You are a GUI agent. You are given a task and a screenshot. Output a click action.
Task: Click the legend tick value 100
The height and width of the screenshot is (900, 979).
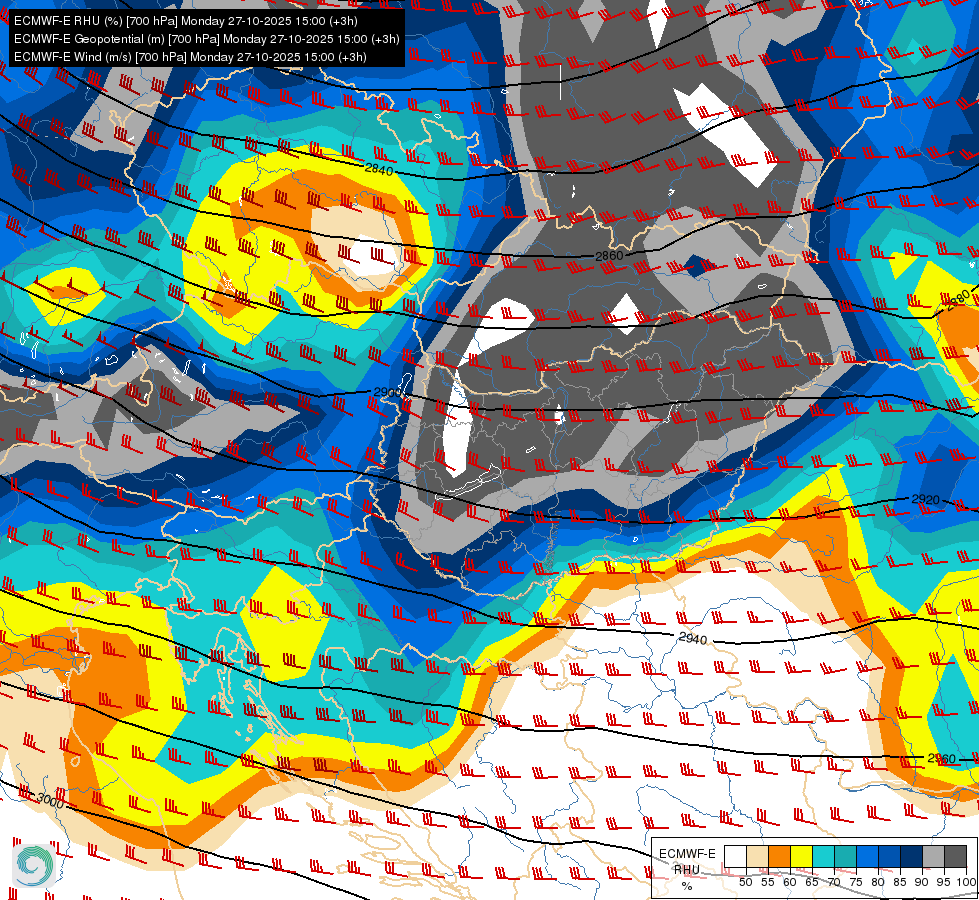tap(966, 882)
